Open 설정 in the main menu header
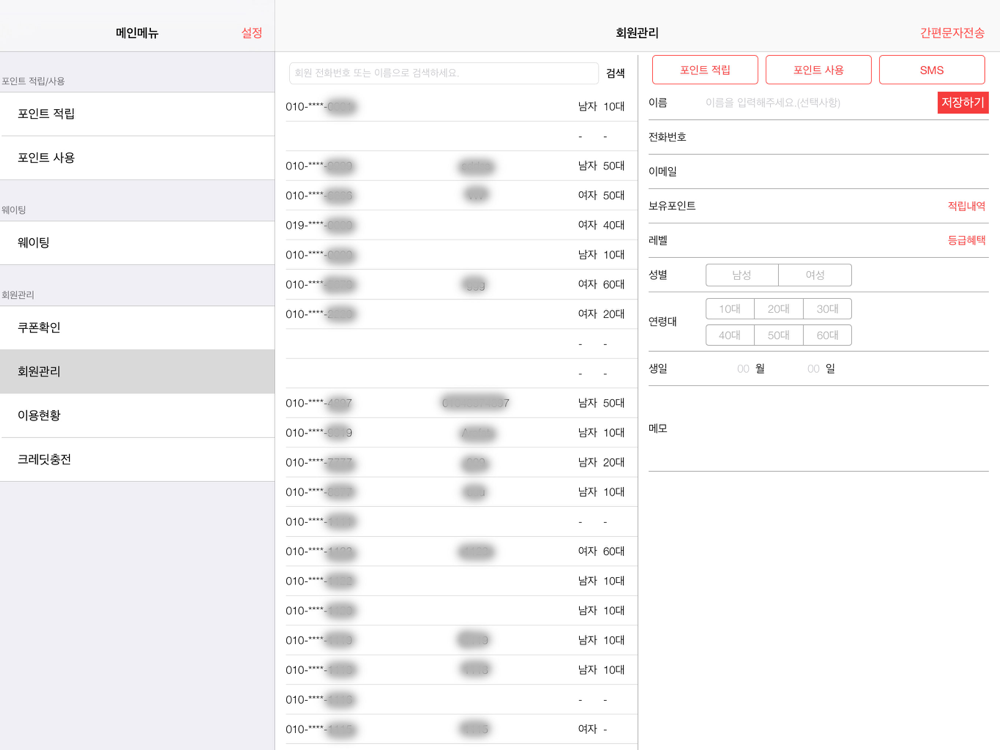Screen dimensions: 1000x750 (251, 33)
